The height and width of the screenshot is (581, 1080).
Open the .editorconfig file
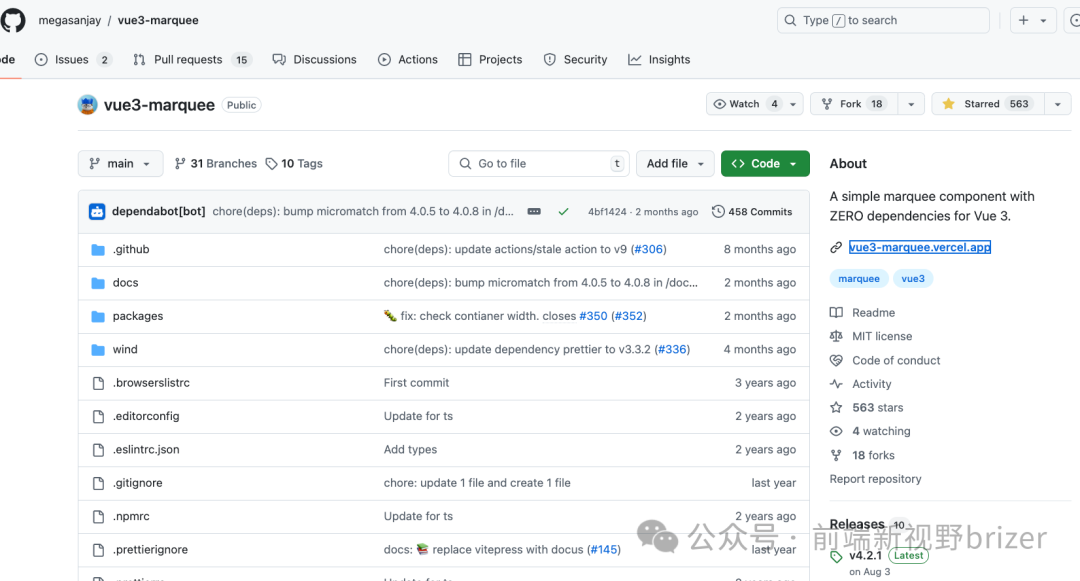pos(146,416)
